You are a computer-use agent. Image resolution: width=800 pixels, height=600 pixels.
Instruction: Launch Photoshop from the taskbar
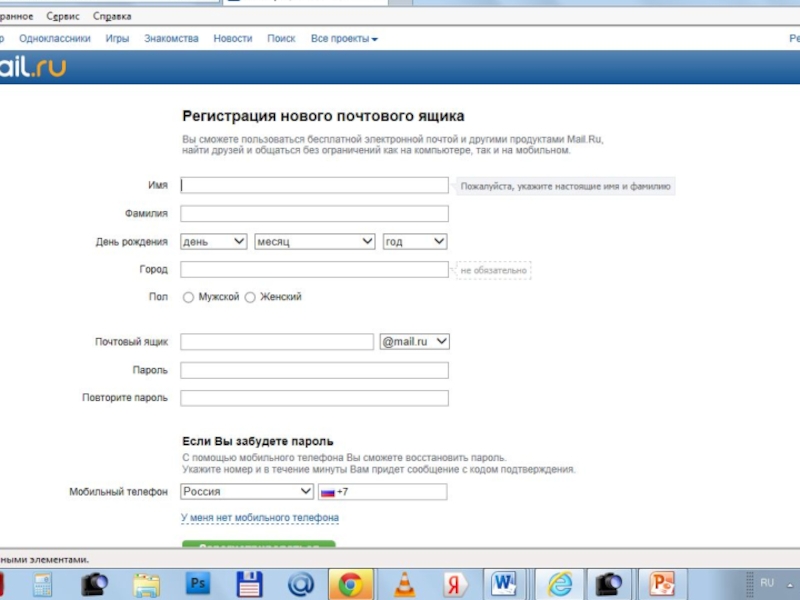click(x=197, y=583)
